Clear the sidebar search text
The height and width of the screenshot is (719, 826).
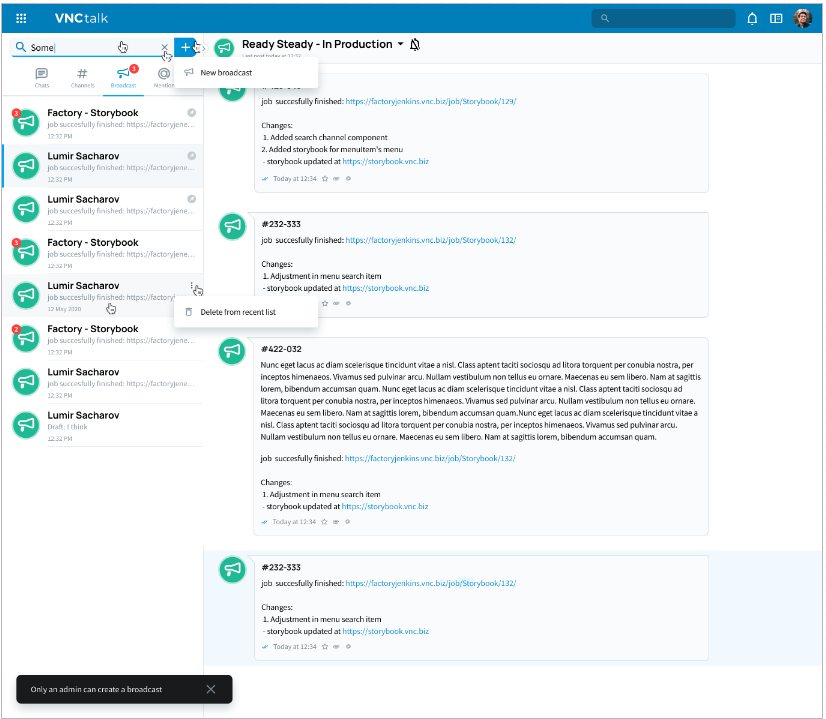pos(164,48)
